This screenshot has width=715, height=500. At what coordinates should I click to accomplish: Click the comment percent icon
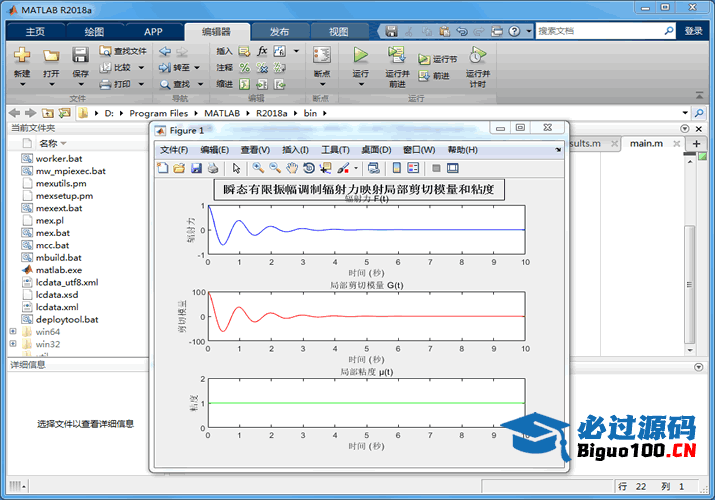pyautogui.click(x=245, y=68)
